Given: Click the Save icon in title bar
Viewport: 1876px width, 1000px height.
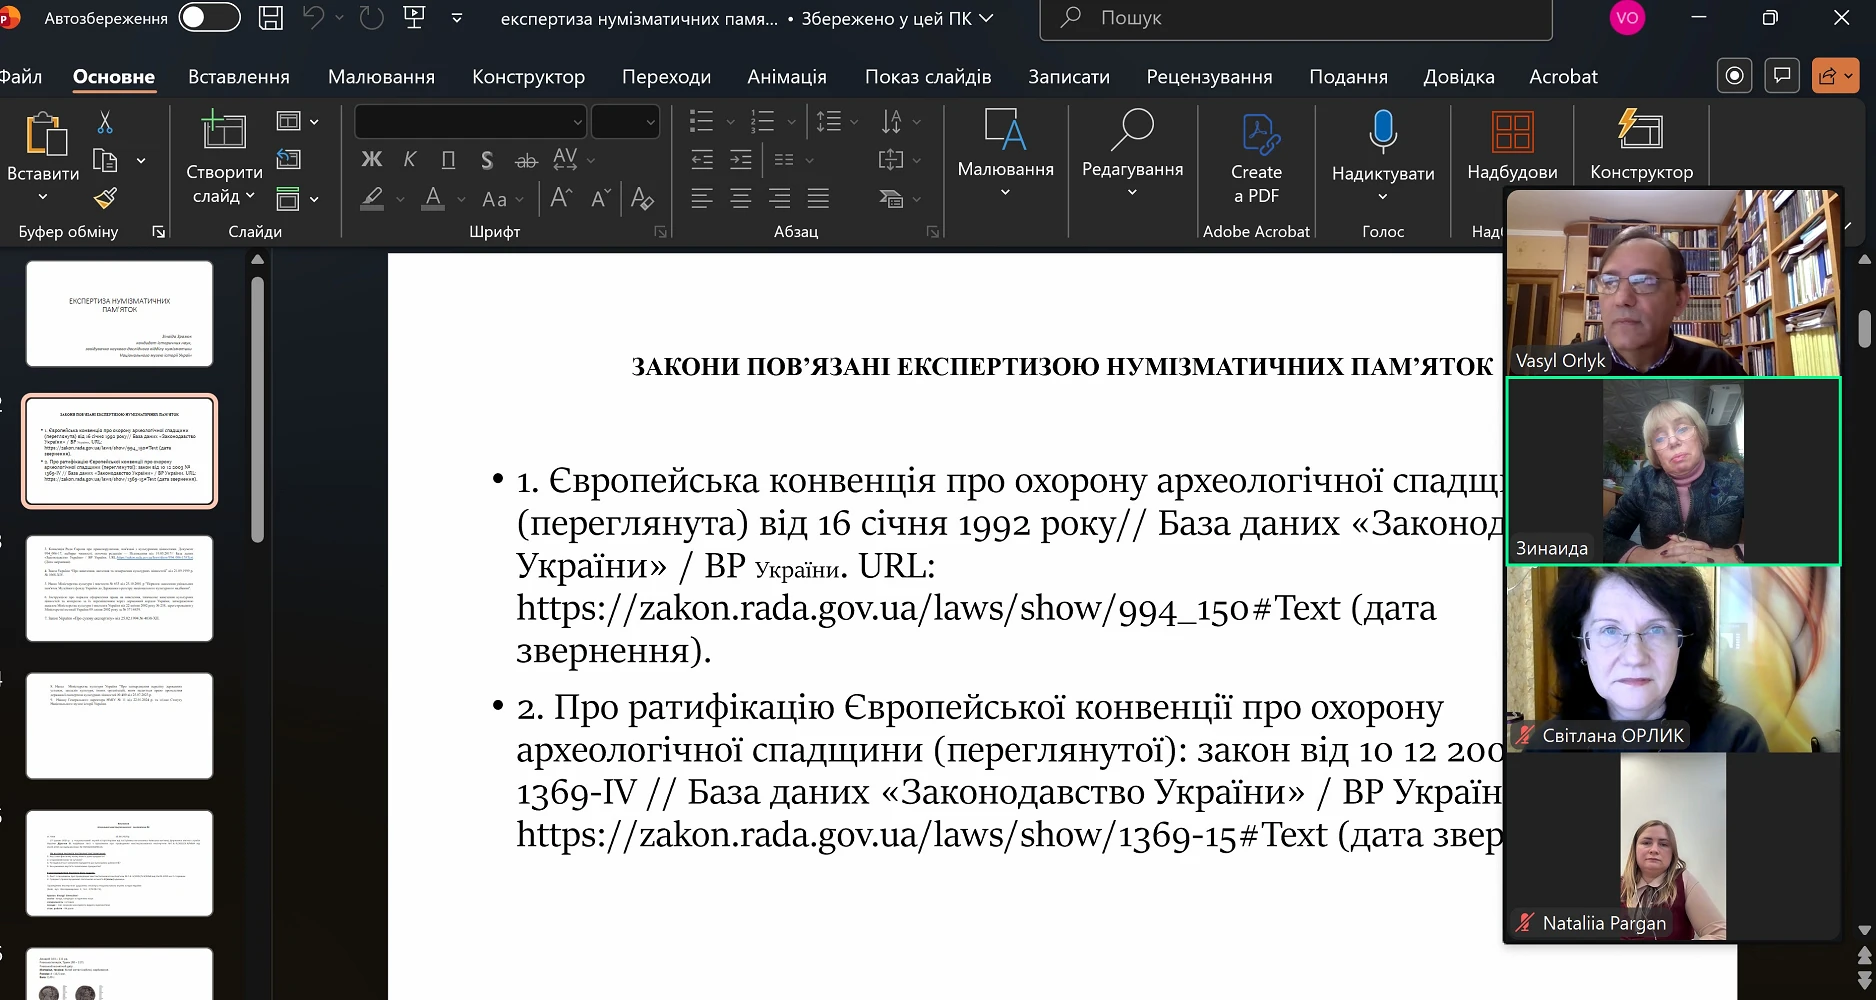Looking at the screenshot, I should point(271,18).
